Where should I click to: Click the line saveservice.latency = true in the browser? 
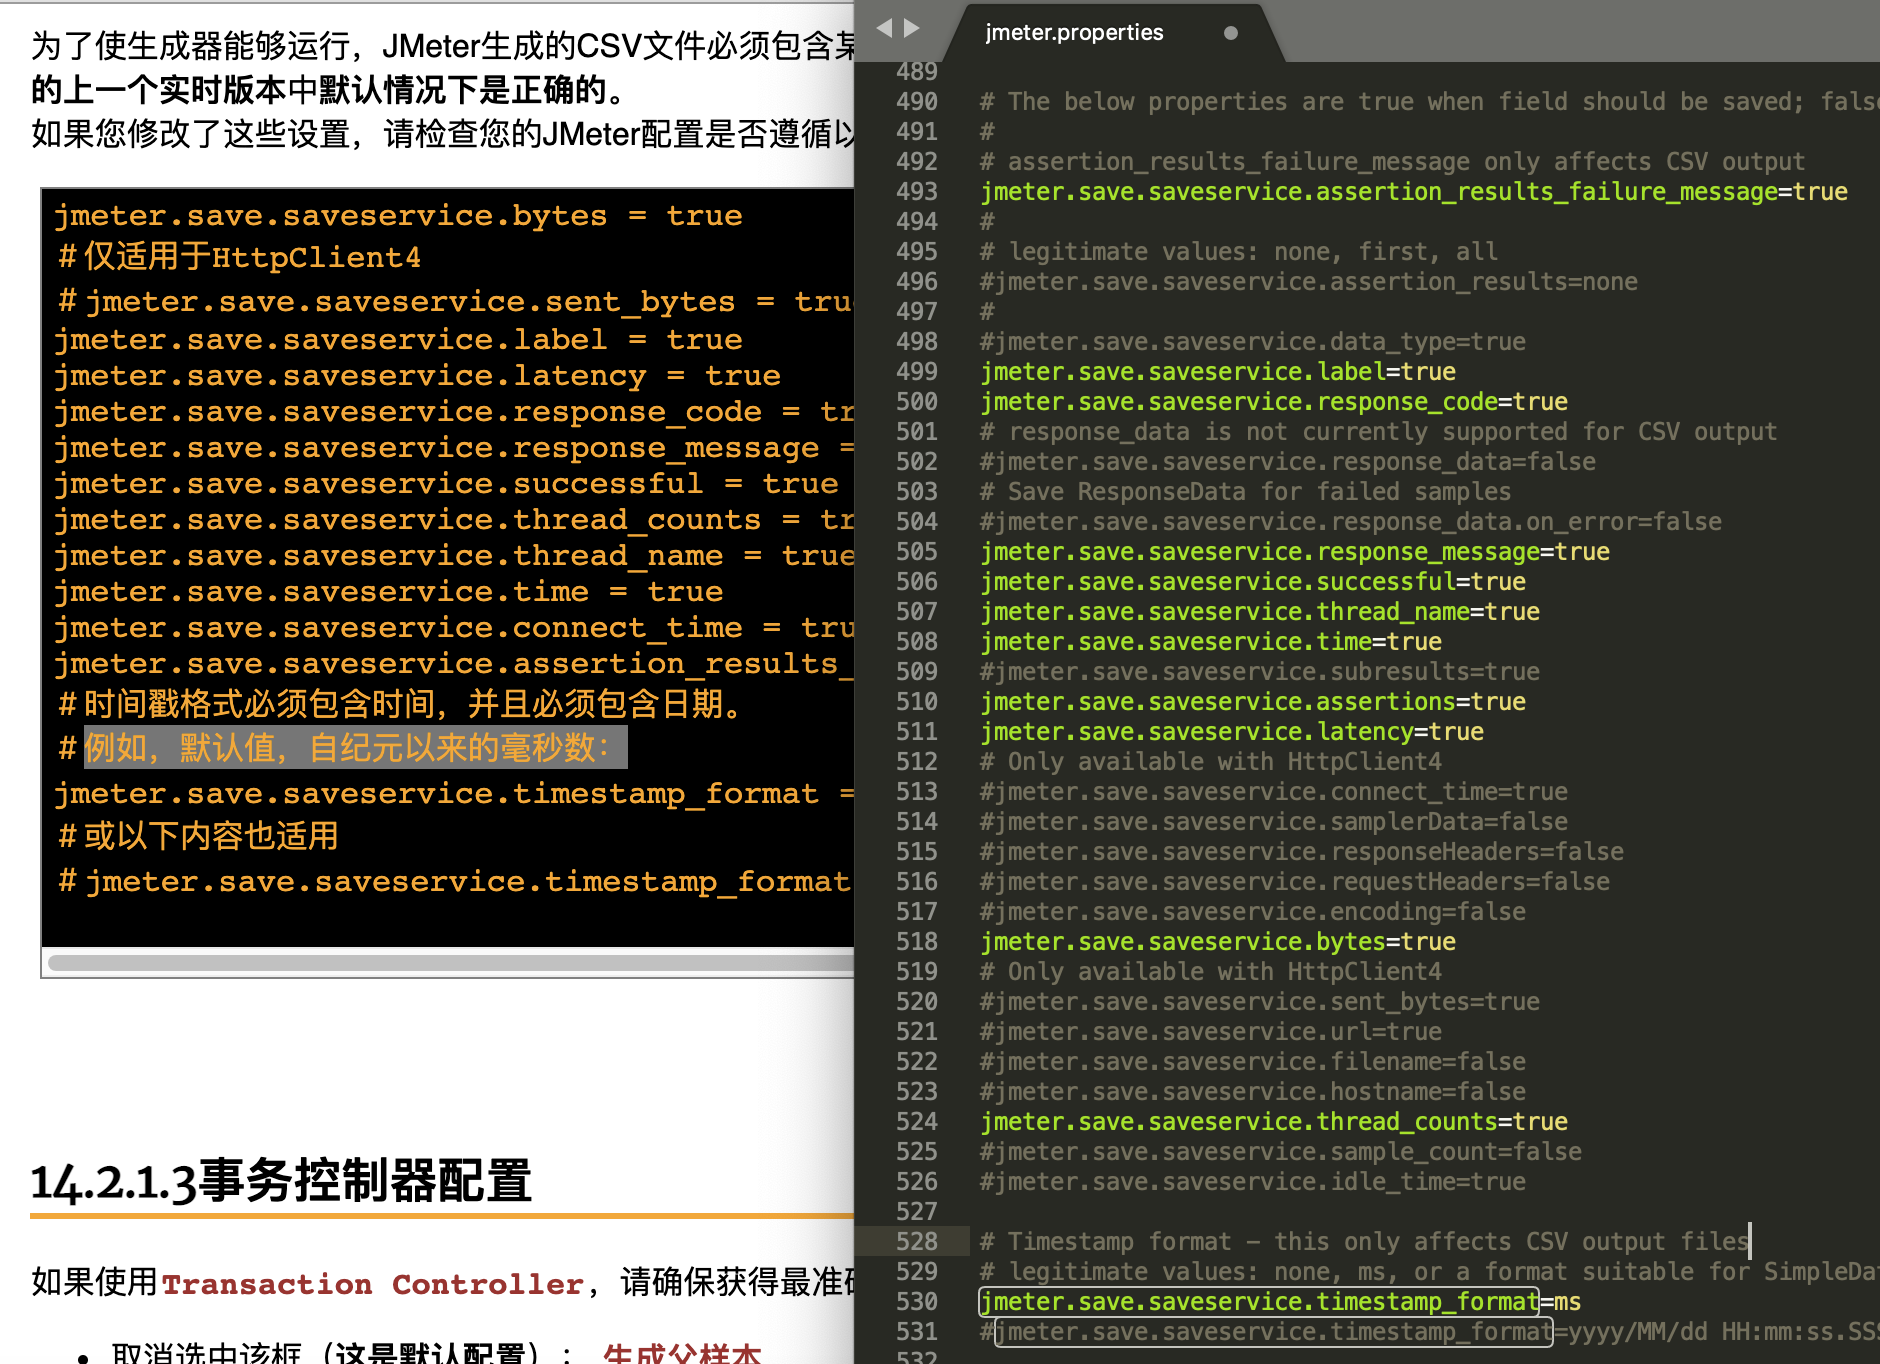point(417,375)
